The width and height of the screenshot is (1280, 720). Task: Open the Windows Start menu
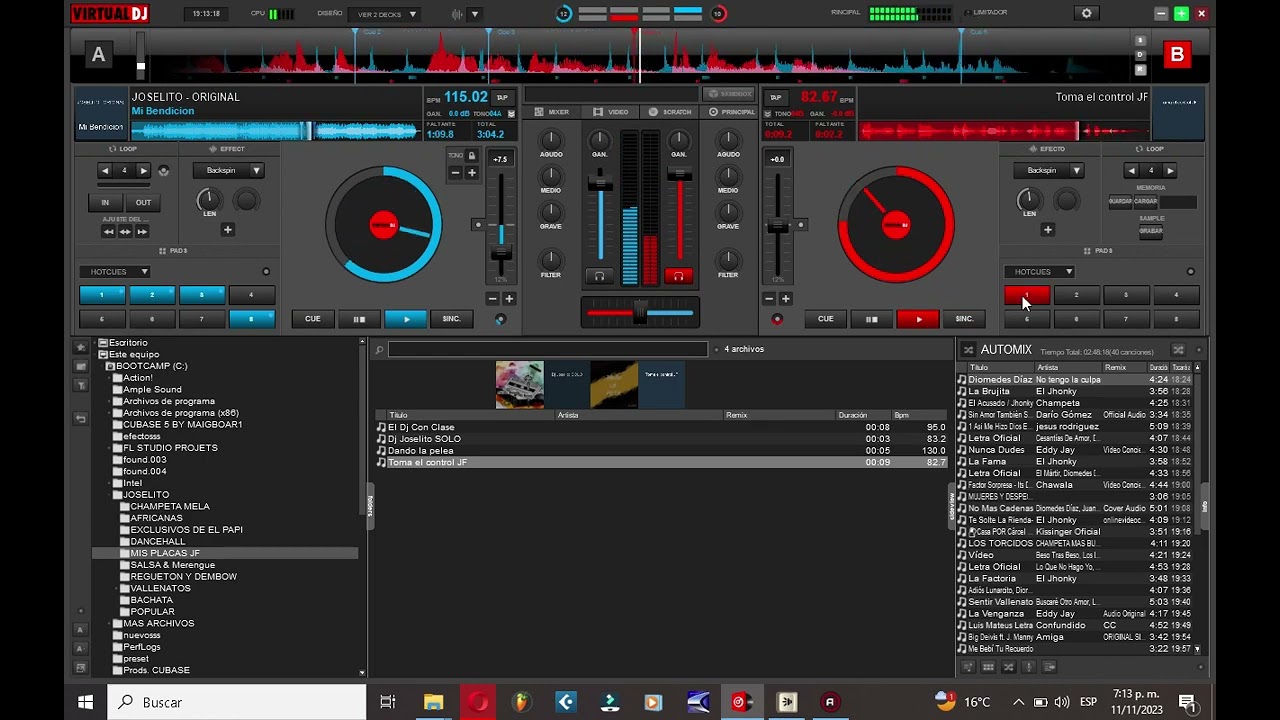click(86, 702)
